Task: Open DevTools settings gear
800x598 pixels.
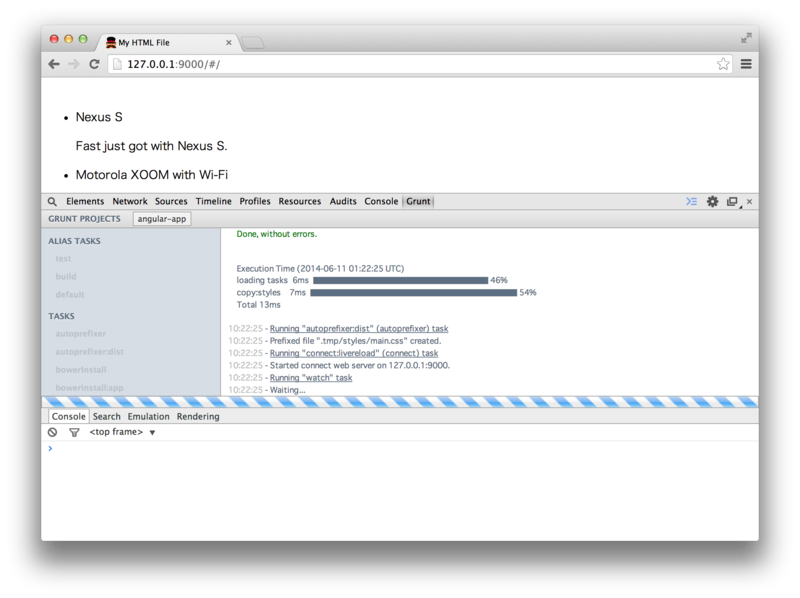Action: point(712,202)
